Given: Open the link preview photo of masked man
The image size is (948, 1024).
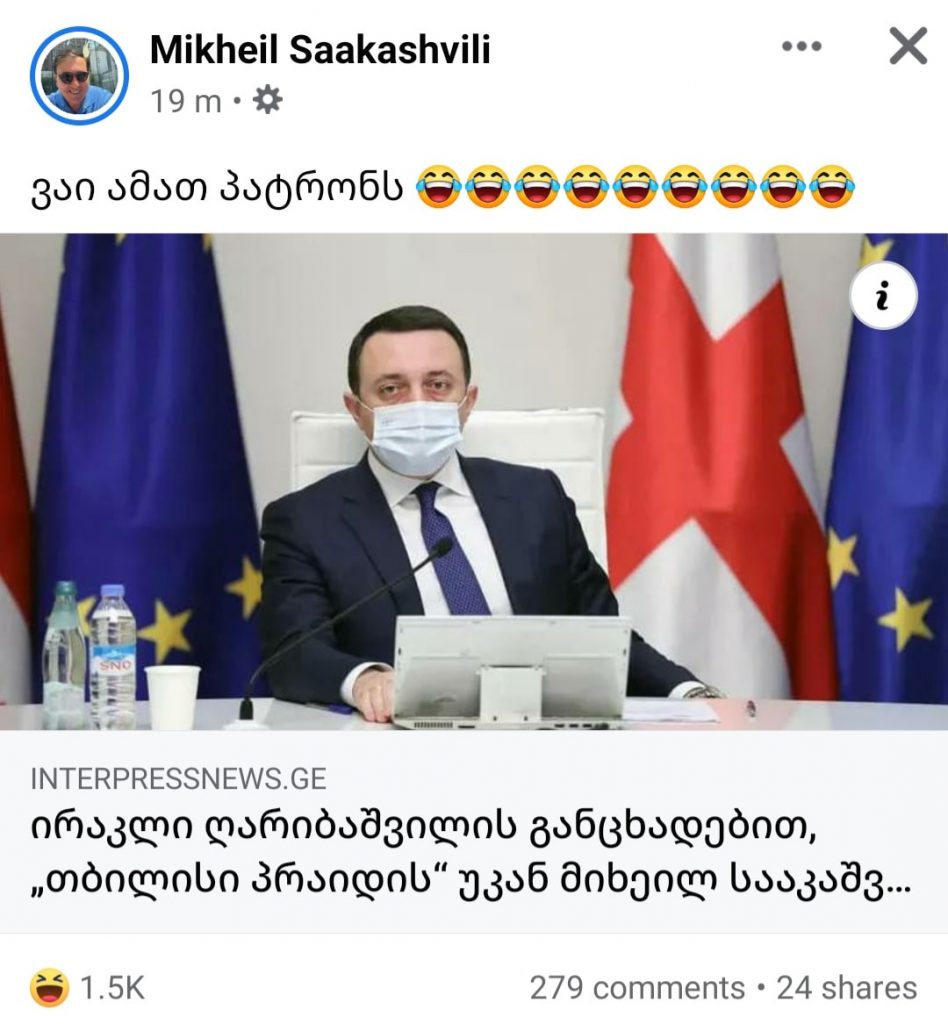Looking at the screenshot, I should (474, 481).
